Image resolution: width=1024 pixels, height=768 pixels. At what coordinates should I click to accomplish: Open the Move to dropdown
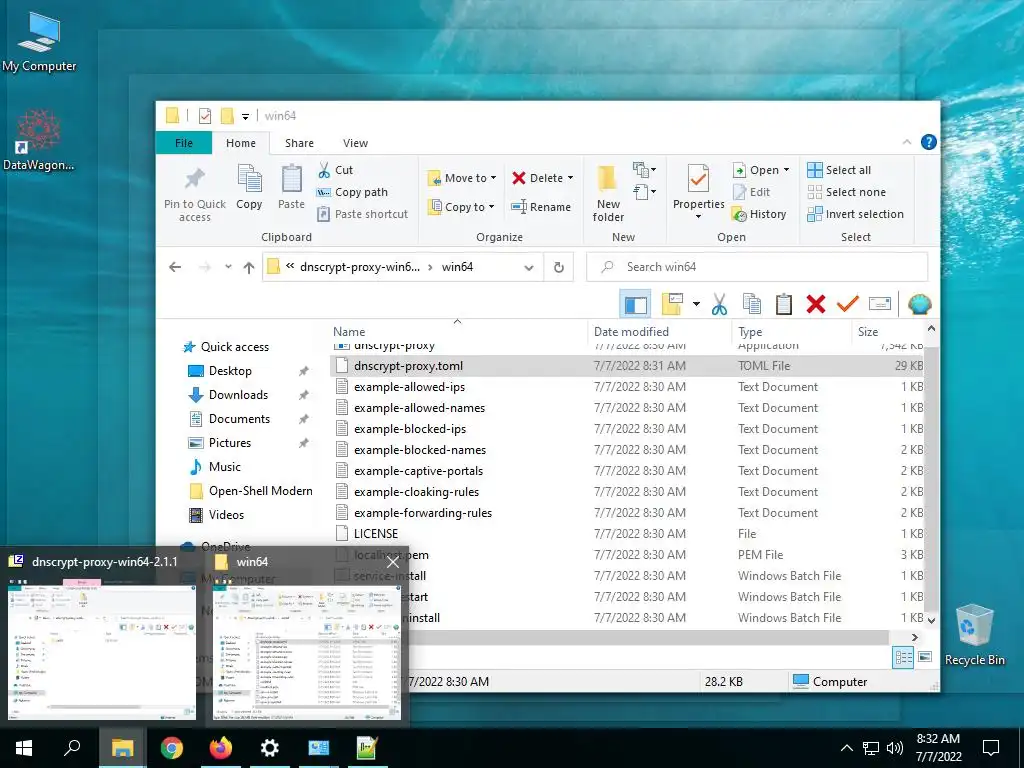tap(462, 178)
